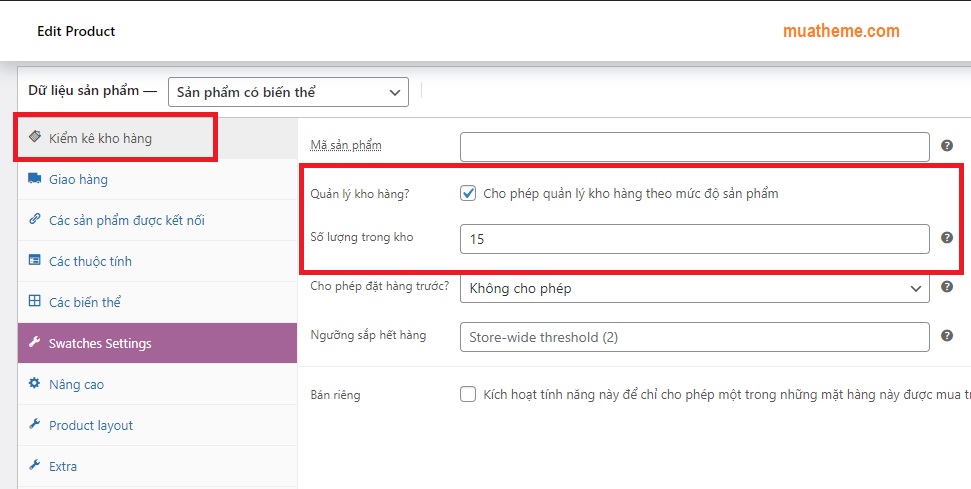
Task: Click help icon beside Ngưỡng sắp hết hàng
Action: tap(947, 337)
